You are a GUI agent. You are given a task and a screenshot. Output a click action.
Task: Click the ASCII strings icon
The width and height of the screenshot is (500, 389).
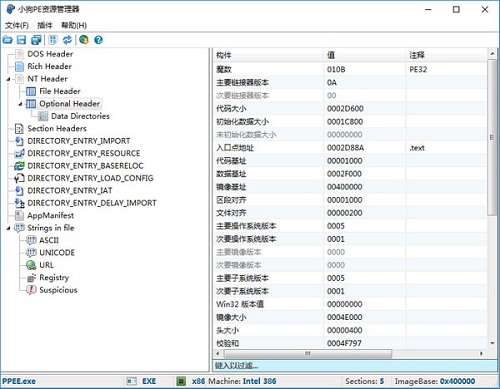pos(31,240)
